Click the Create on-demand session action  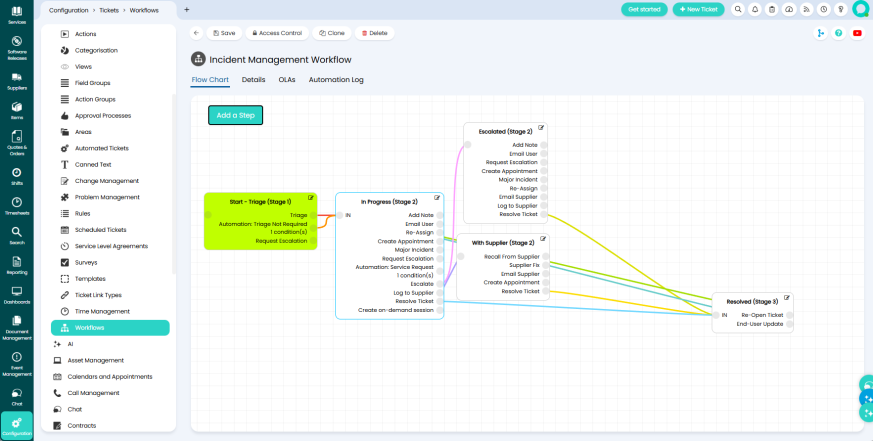pos(396,310)
